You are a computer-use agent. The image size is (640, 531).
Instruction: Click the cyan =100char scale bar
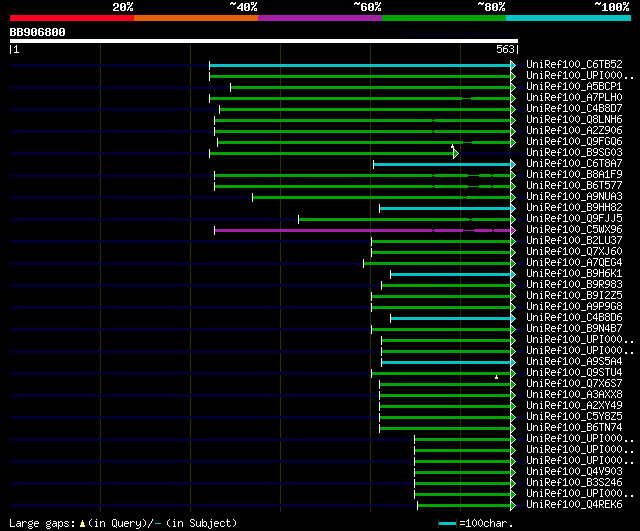point(447,523)
